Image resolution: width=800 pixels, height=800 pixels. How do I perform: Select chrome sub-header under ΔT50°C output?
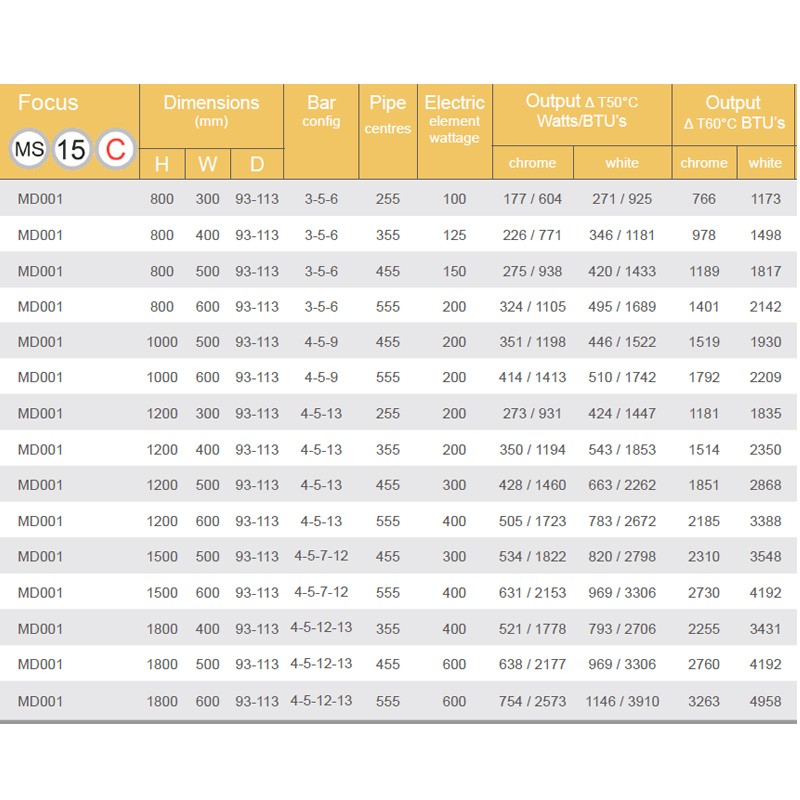tap(532, 163)
